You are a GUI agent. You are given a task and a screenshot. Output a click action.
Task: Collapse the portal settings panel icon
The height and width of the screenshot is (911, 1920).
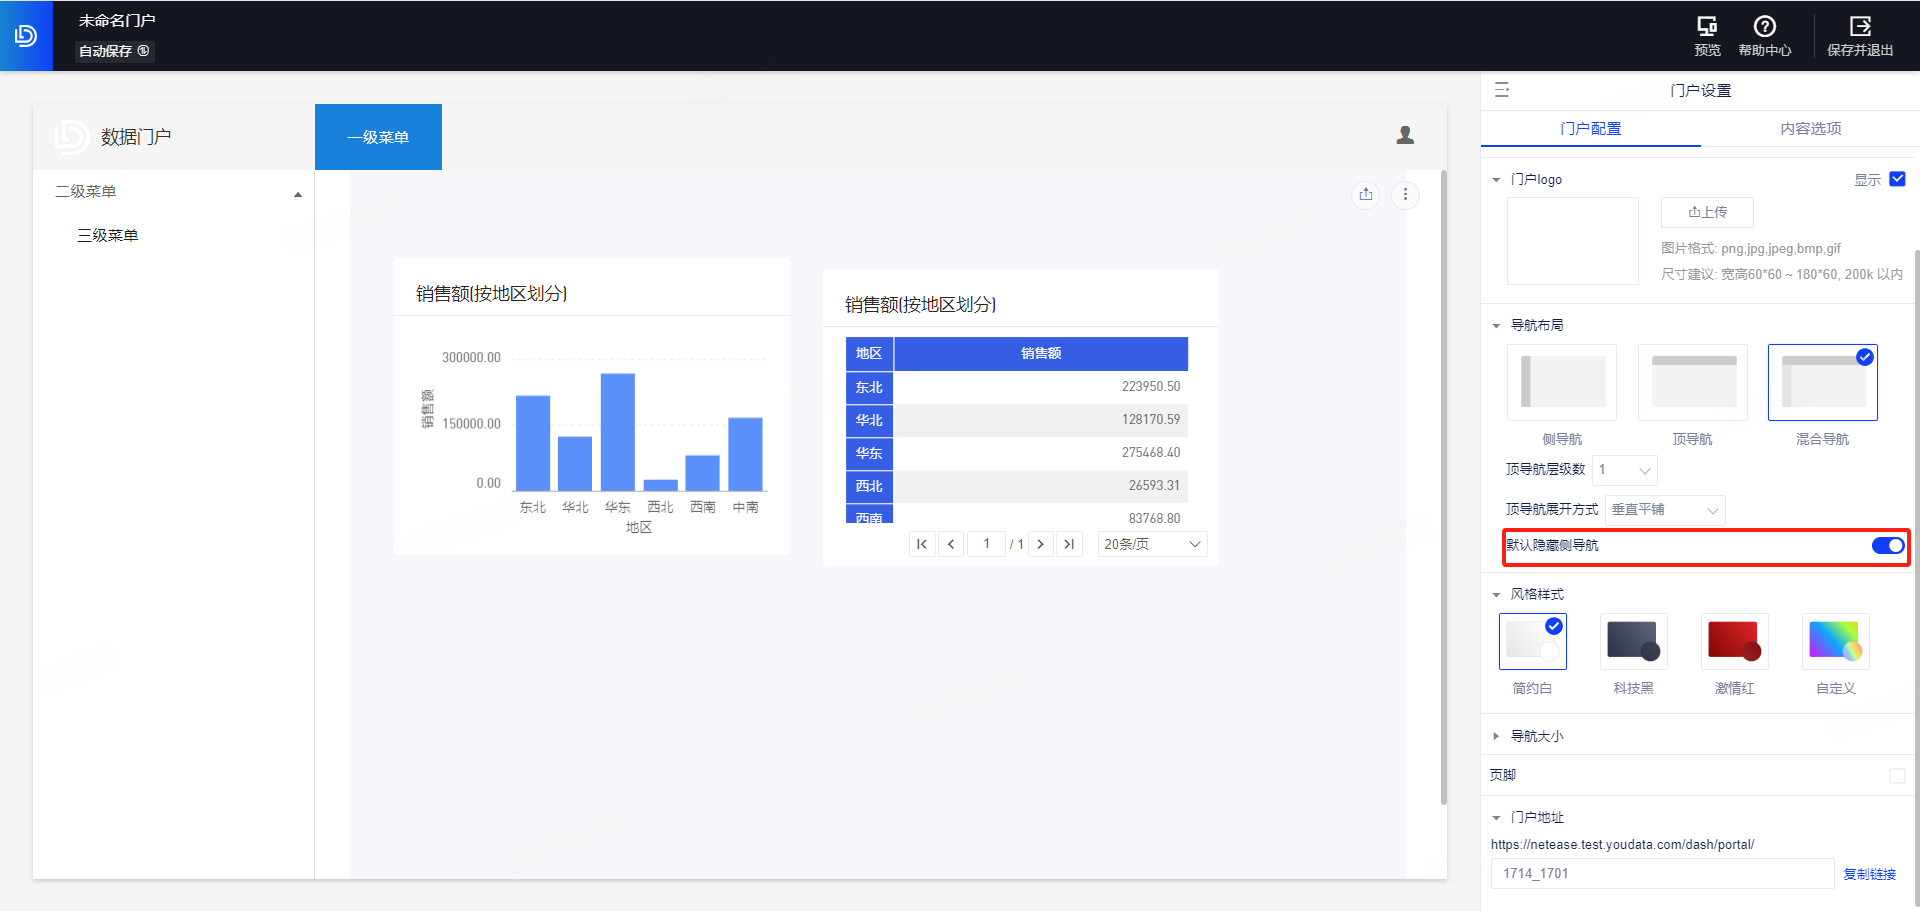coord(1502,90)
